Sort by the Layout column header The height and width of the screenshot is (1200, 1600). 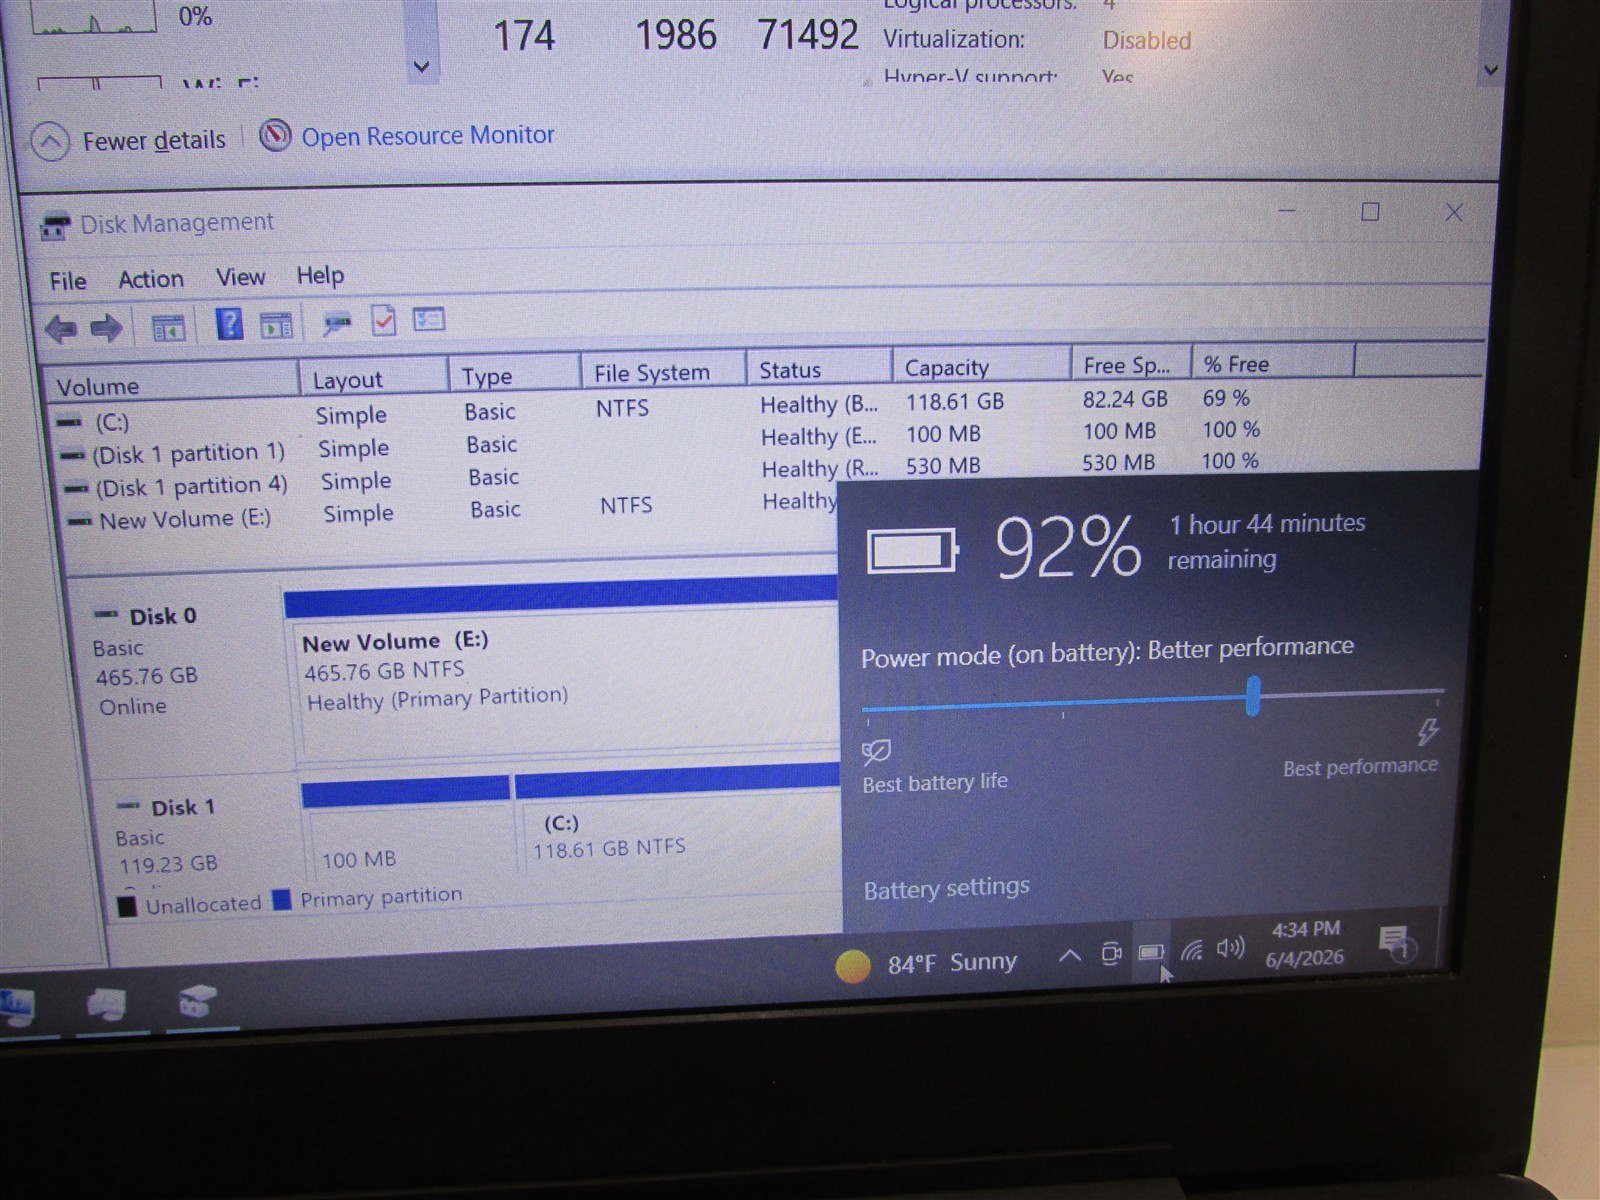[x=373, y=380]
